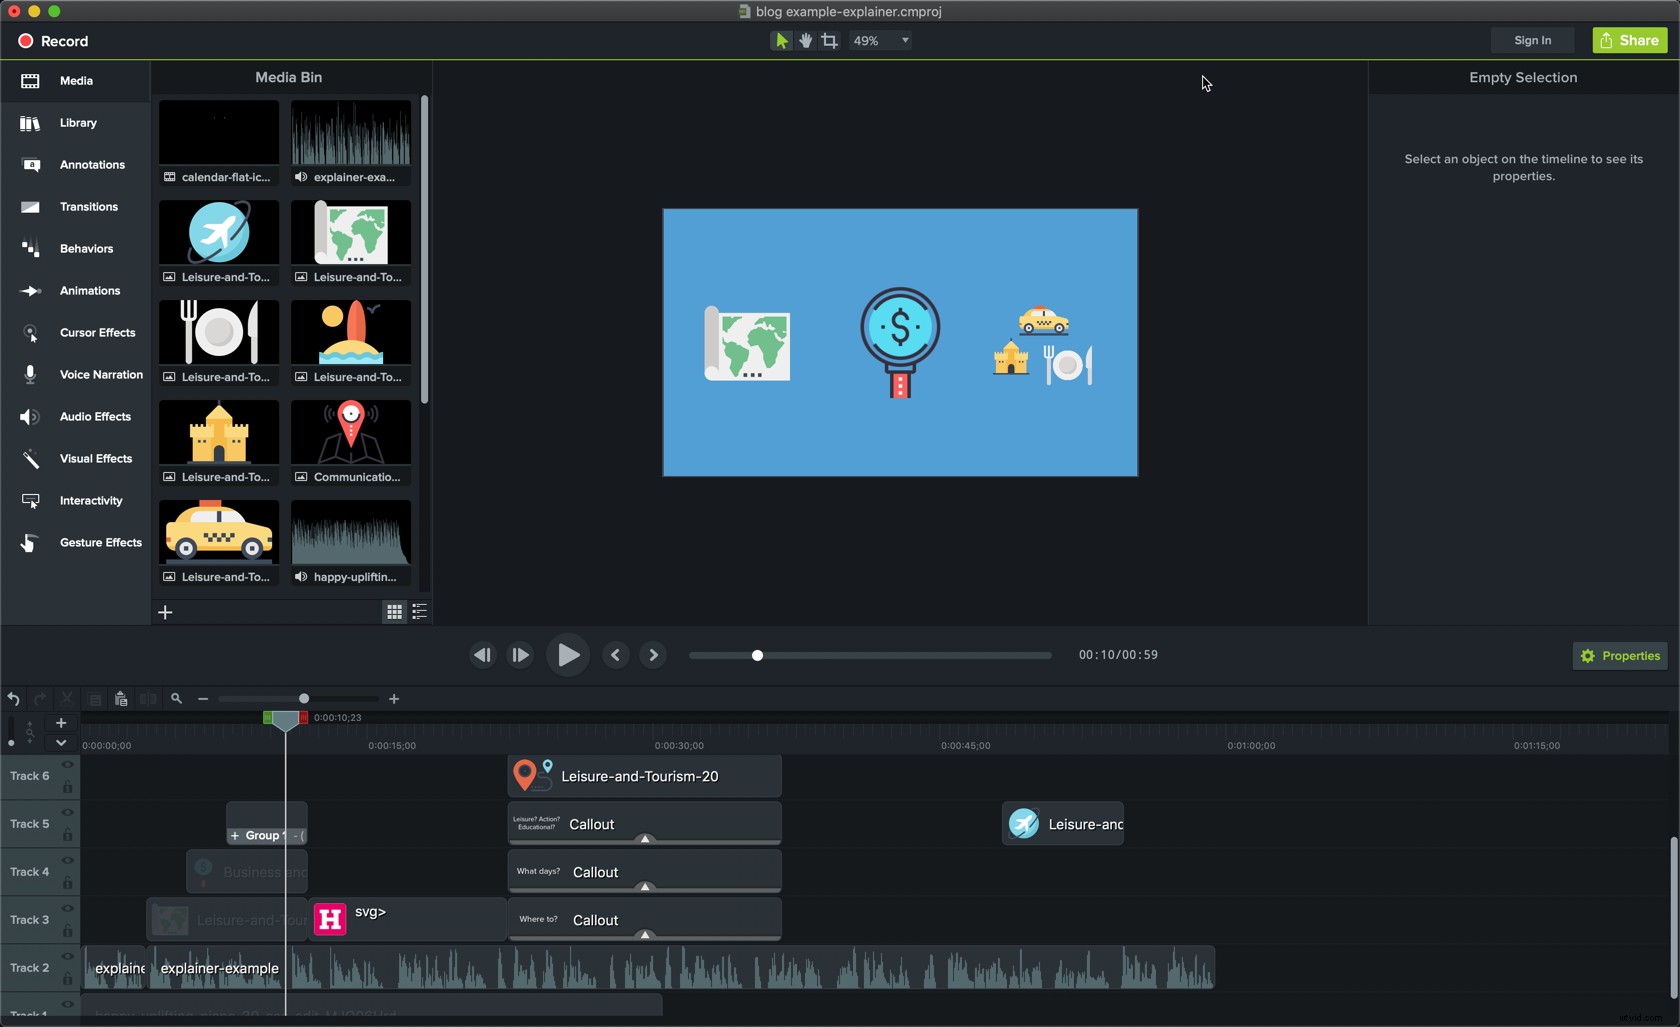This screenshot has width=1680, height=1027.
Task: Open the Transitions panel
Action: point(75,207)
